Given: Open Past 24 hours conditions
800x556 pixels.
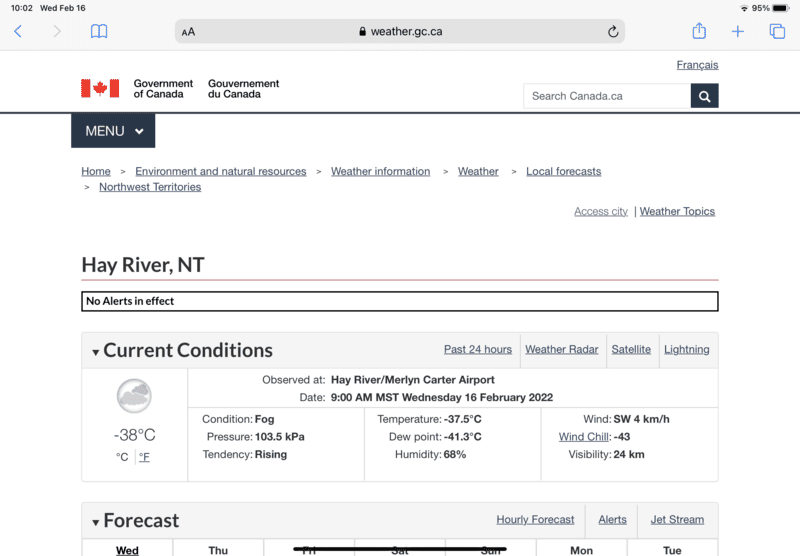Looking at the screenshot, I should (x=478, y=349).
